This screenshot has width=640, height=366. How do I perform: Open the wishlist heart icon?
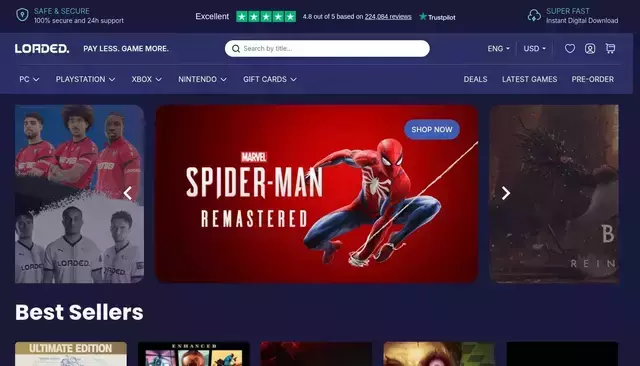(570, 49)
